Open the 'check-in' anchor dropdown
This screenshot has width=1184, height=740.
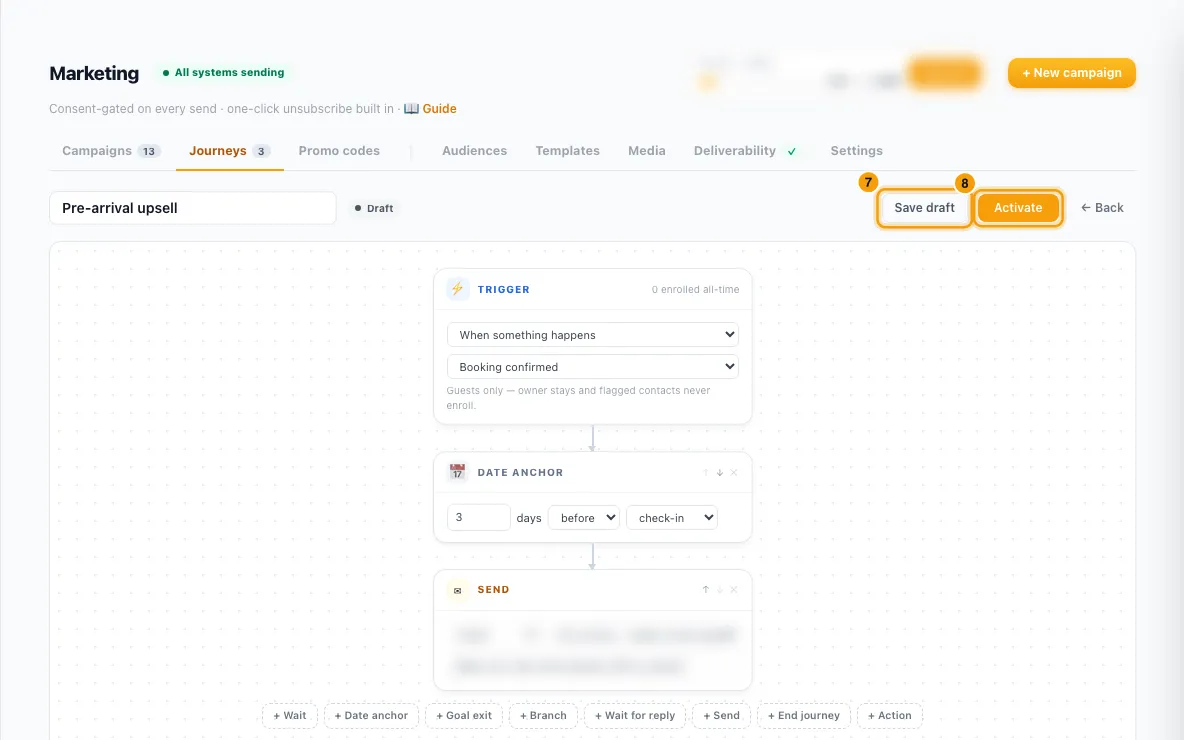[671, 517]
